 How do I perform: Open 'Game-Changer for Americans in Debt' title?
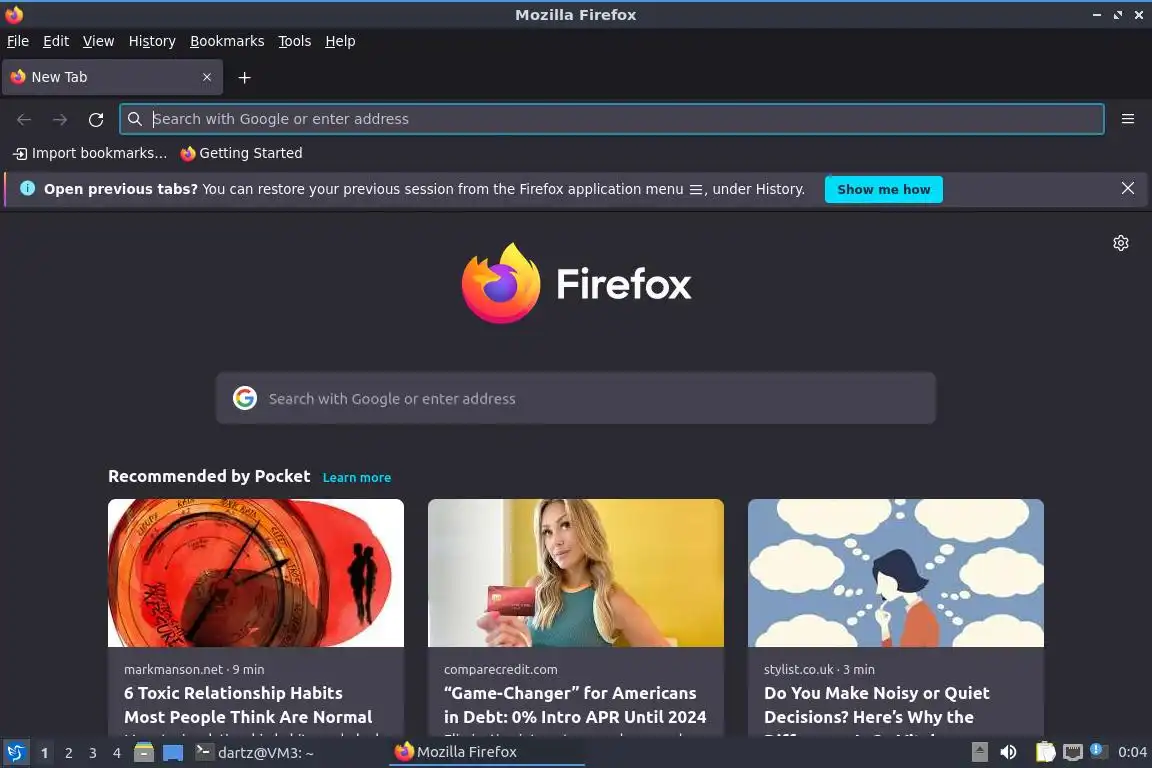pyautogui.click(x=575, y=705)
